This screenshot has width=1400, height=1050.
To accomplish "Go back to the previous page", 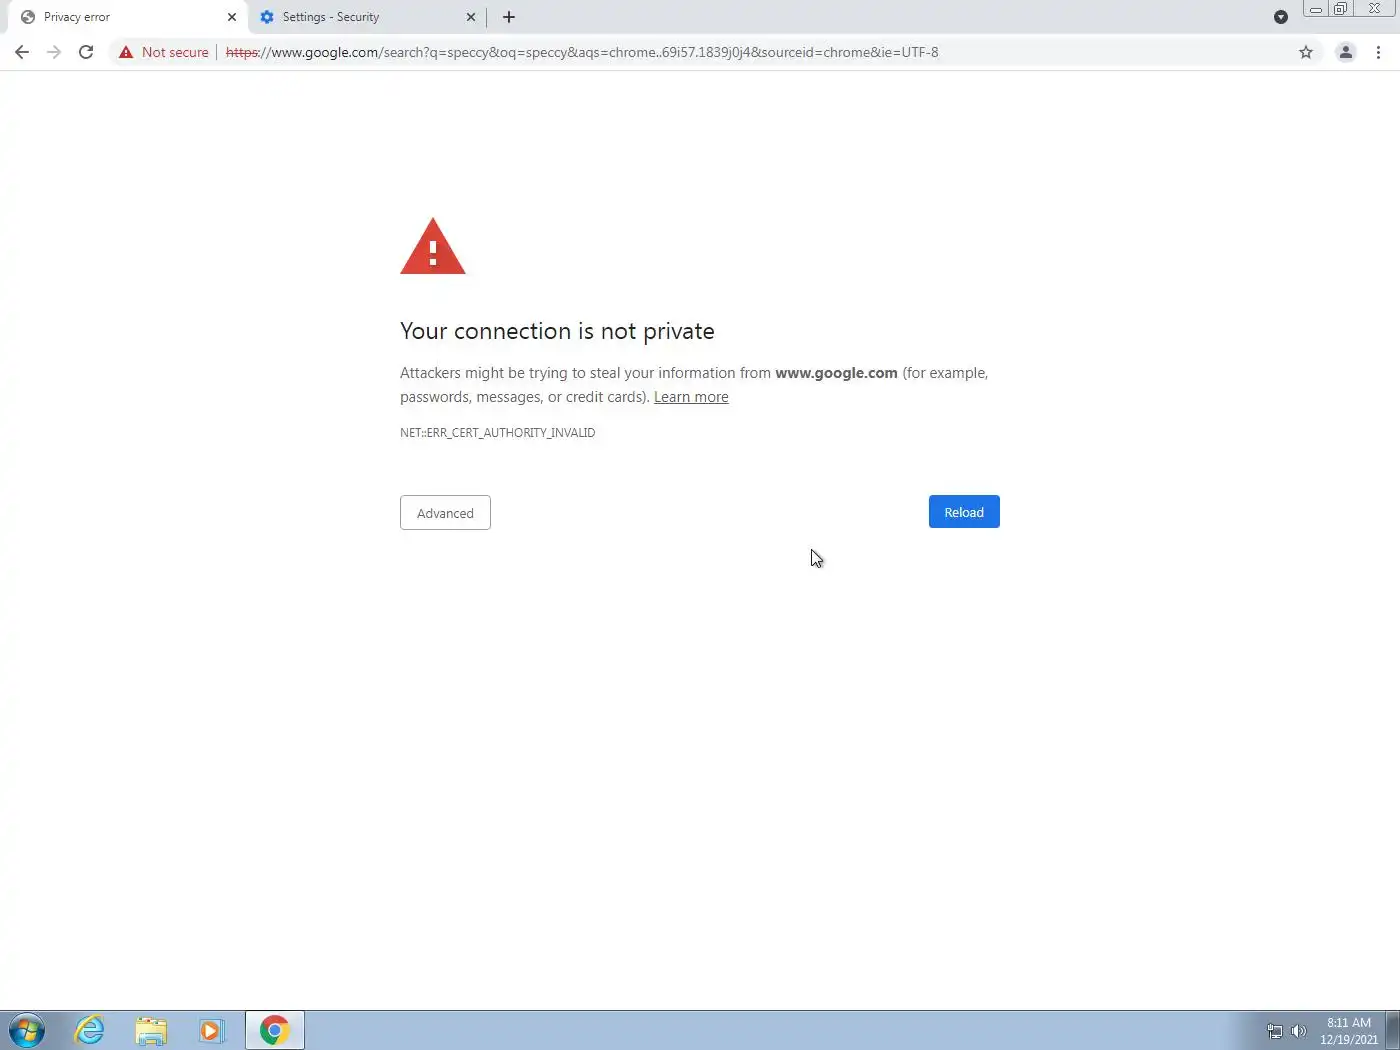I will [x=22, y=52].
